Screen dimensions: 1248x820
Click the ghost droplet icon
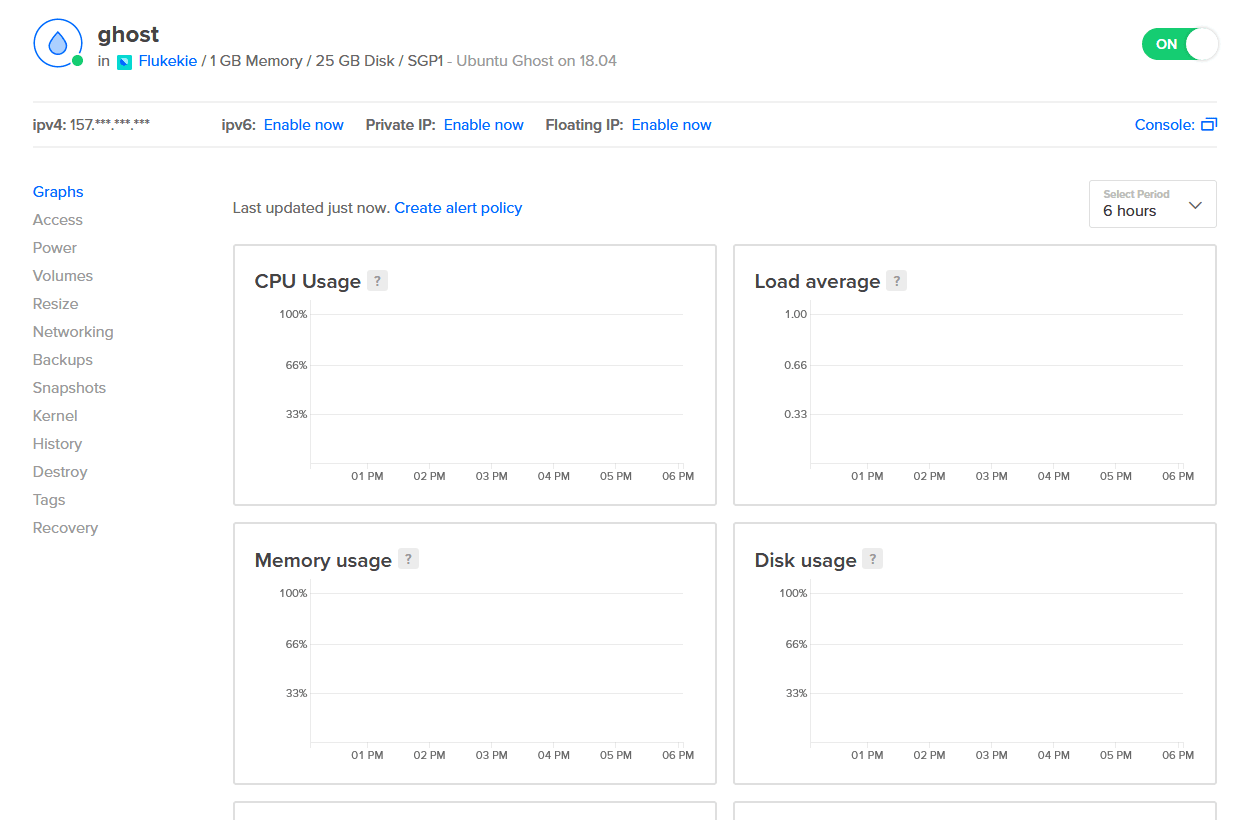coord(58,43)
